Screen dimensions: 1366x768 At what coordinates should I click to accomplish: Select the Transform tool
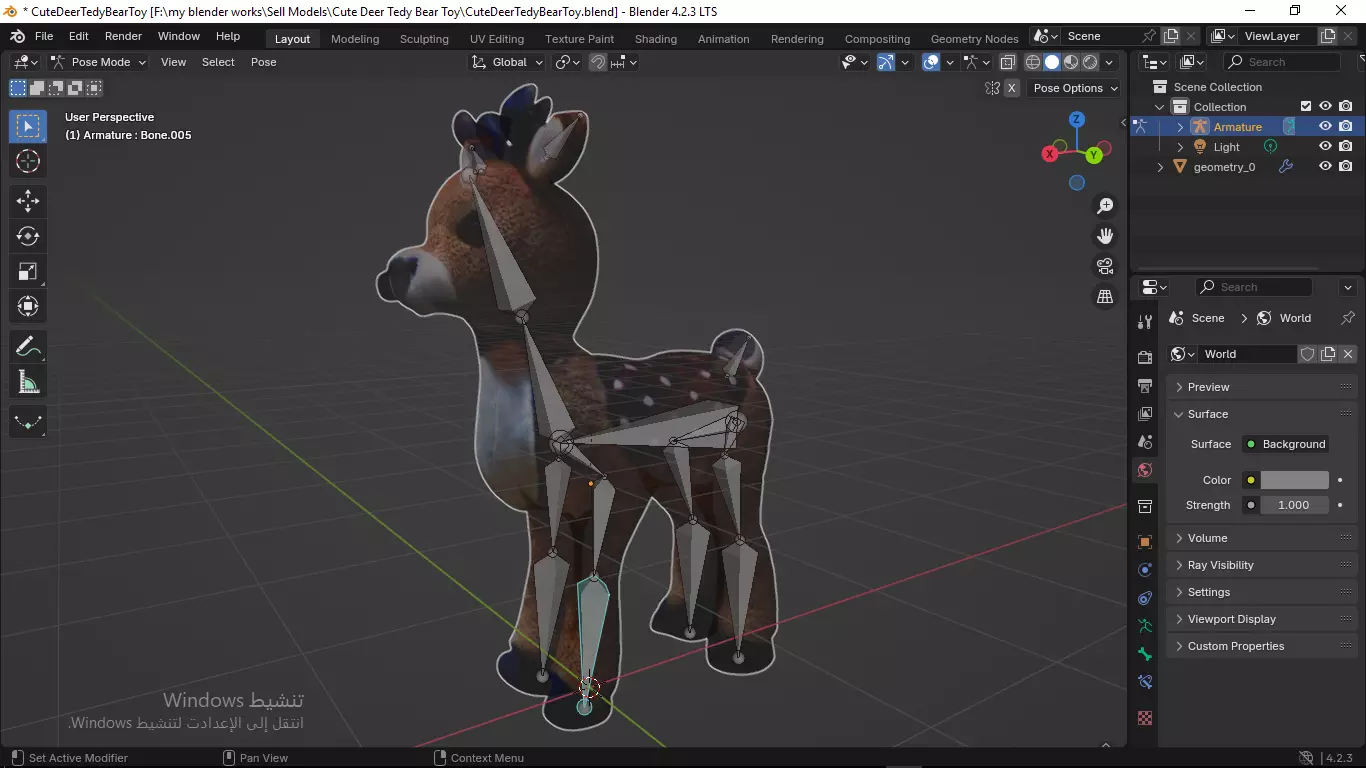[28, 306]
